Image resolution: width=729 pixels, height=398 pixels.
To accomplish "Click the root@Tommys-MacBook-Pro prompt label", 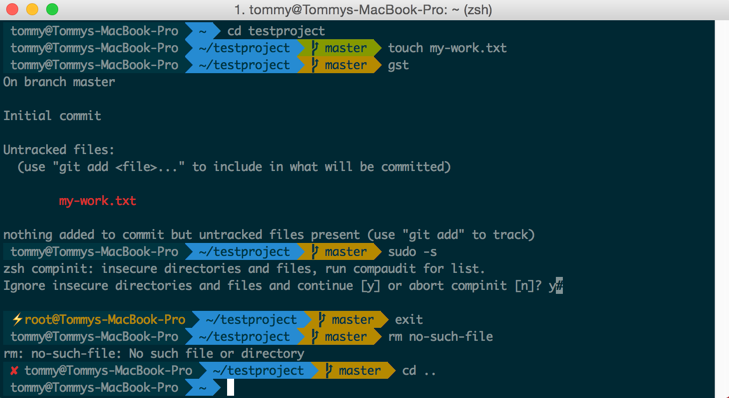I will click(105, 319).
